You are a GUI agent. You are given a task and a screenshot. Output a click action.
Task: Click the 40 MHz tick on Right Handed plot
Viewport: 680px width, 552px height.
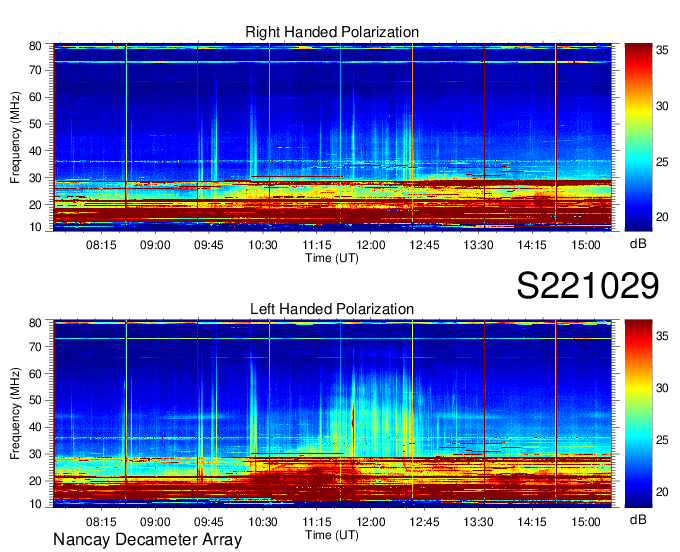coord(35,151)
